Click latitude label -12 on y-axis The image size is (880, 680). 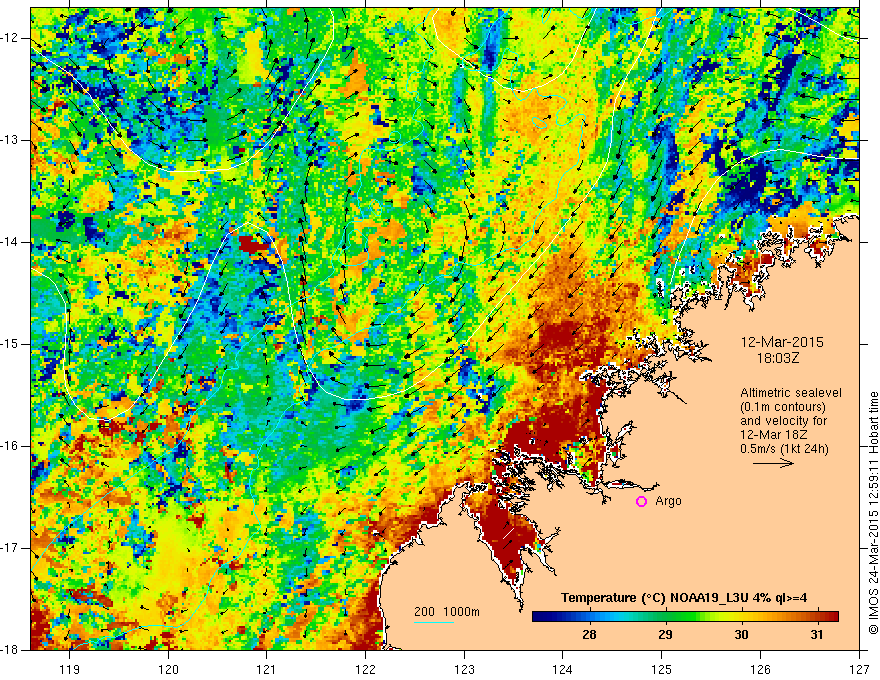[10, 38]
